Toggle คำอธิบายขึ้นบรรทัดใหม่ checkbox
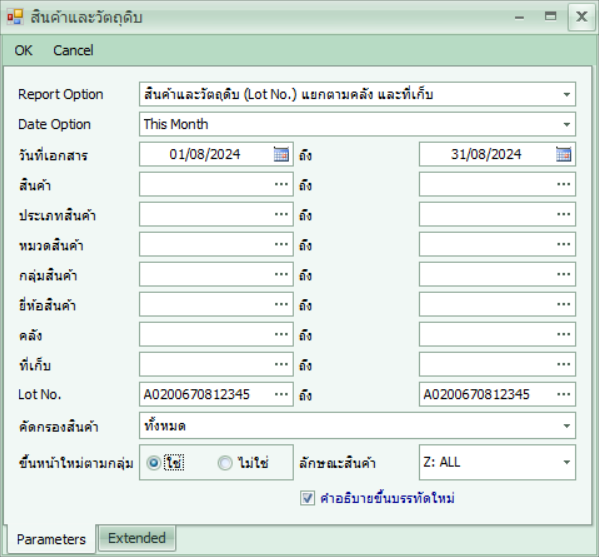Image resolution: width=599 pixels, height=557 pixels. pos(307,498)
